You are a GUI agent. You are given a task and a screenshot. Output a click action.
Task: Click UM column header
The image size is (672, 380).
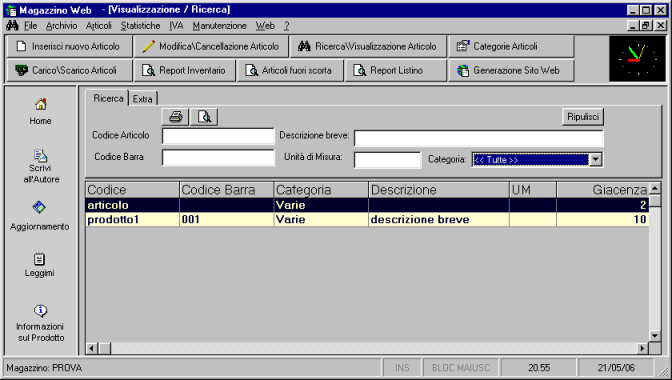tap(533, 190)
